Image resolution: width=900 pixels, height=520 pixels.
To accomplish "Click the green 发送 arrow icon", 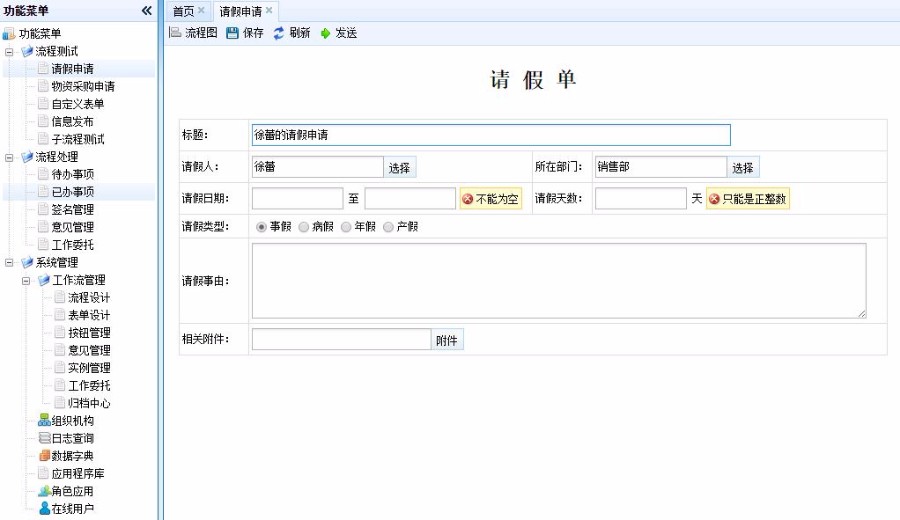I will [325, 33].
